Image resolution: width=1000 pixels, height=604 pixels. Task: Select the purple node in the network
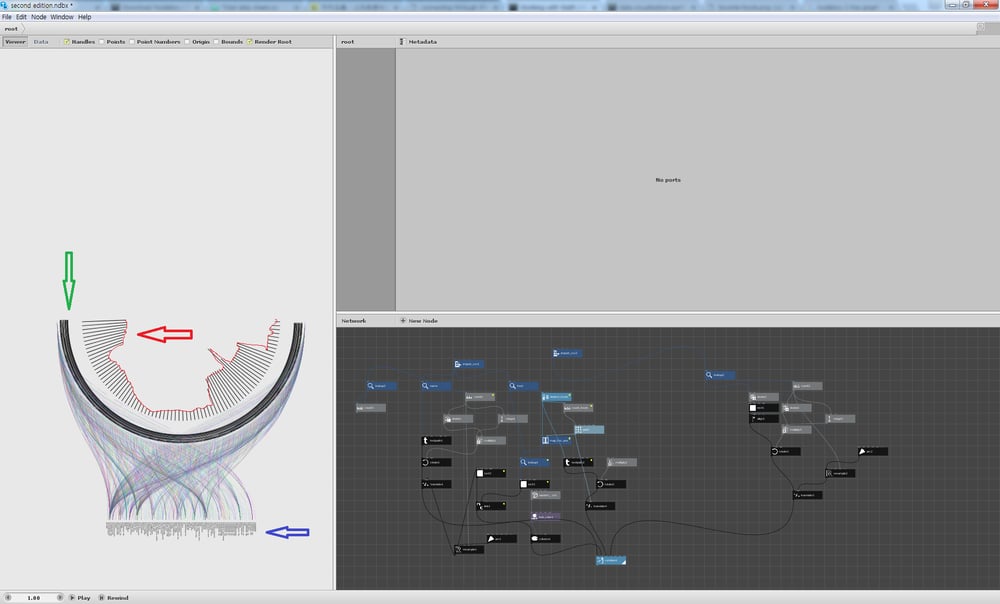click(x=545, y=517)
